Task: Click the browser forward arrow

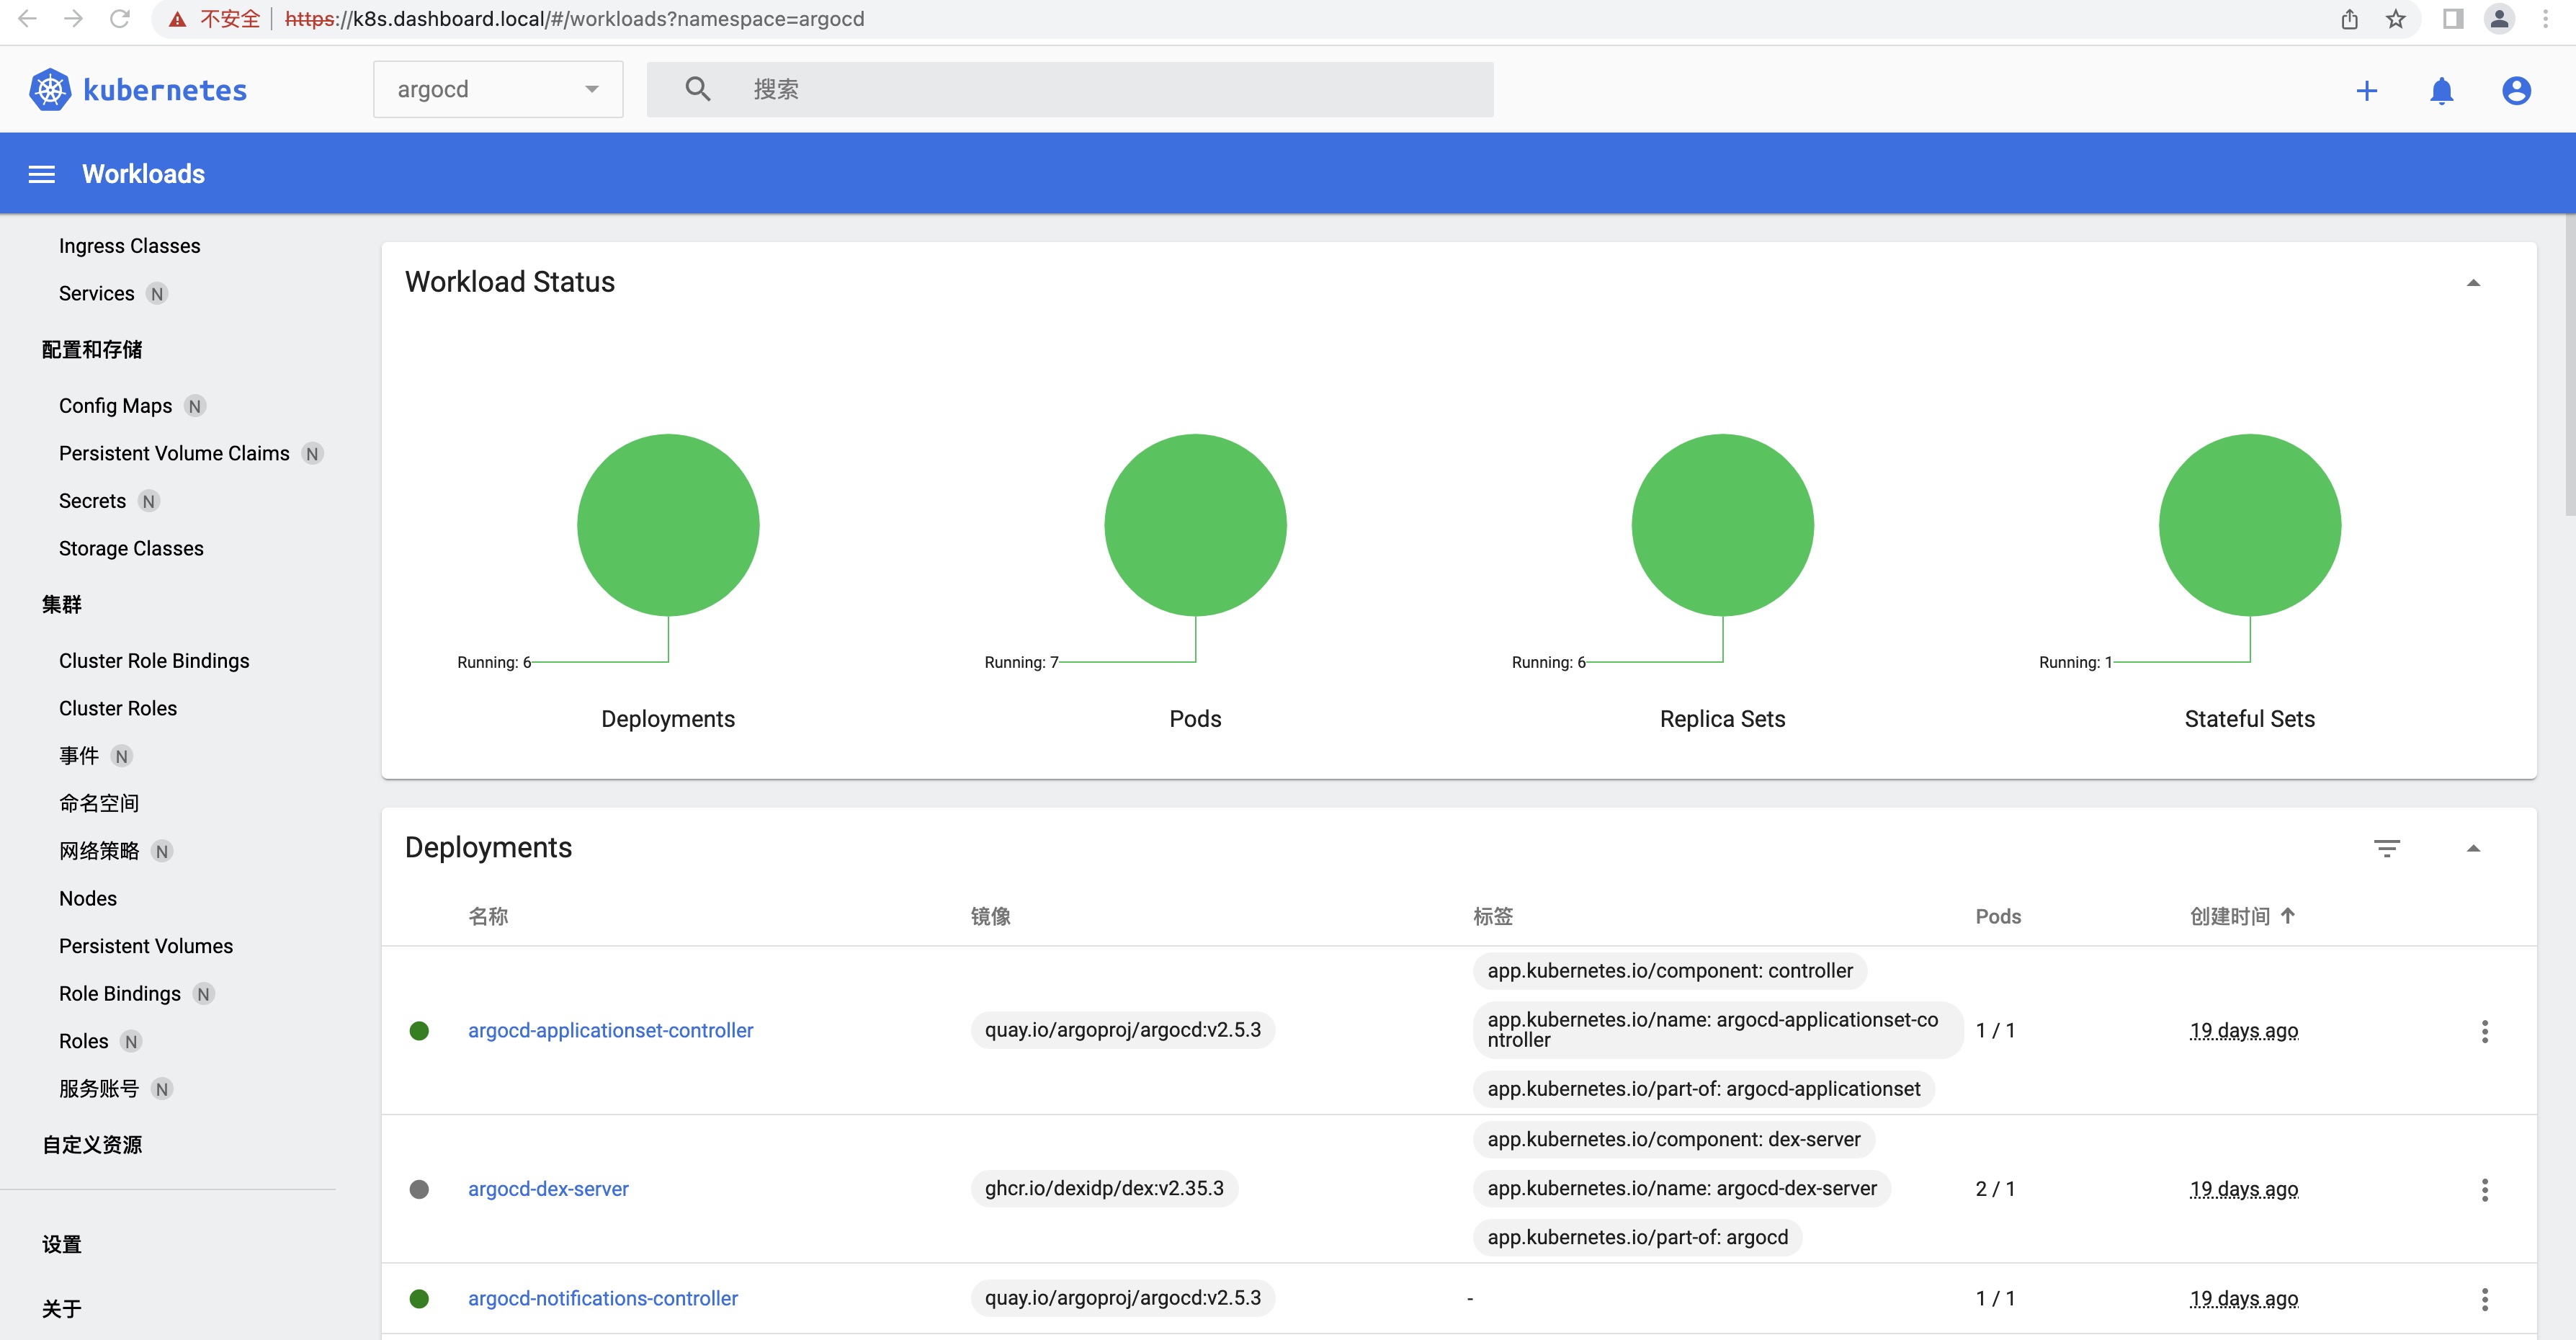Action: [73, 18]
